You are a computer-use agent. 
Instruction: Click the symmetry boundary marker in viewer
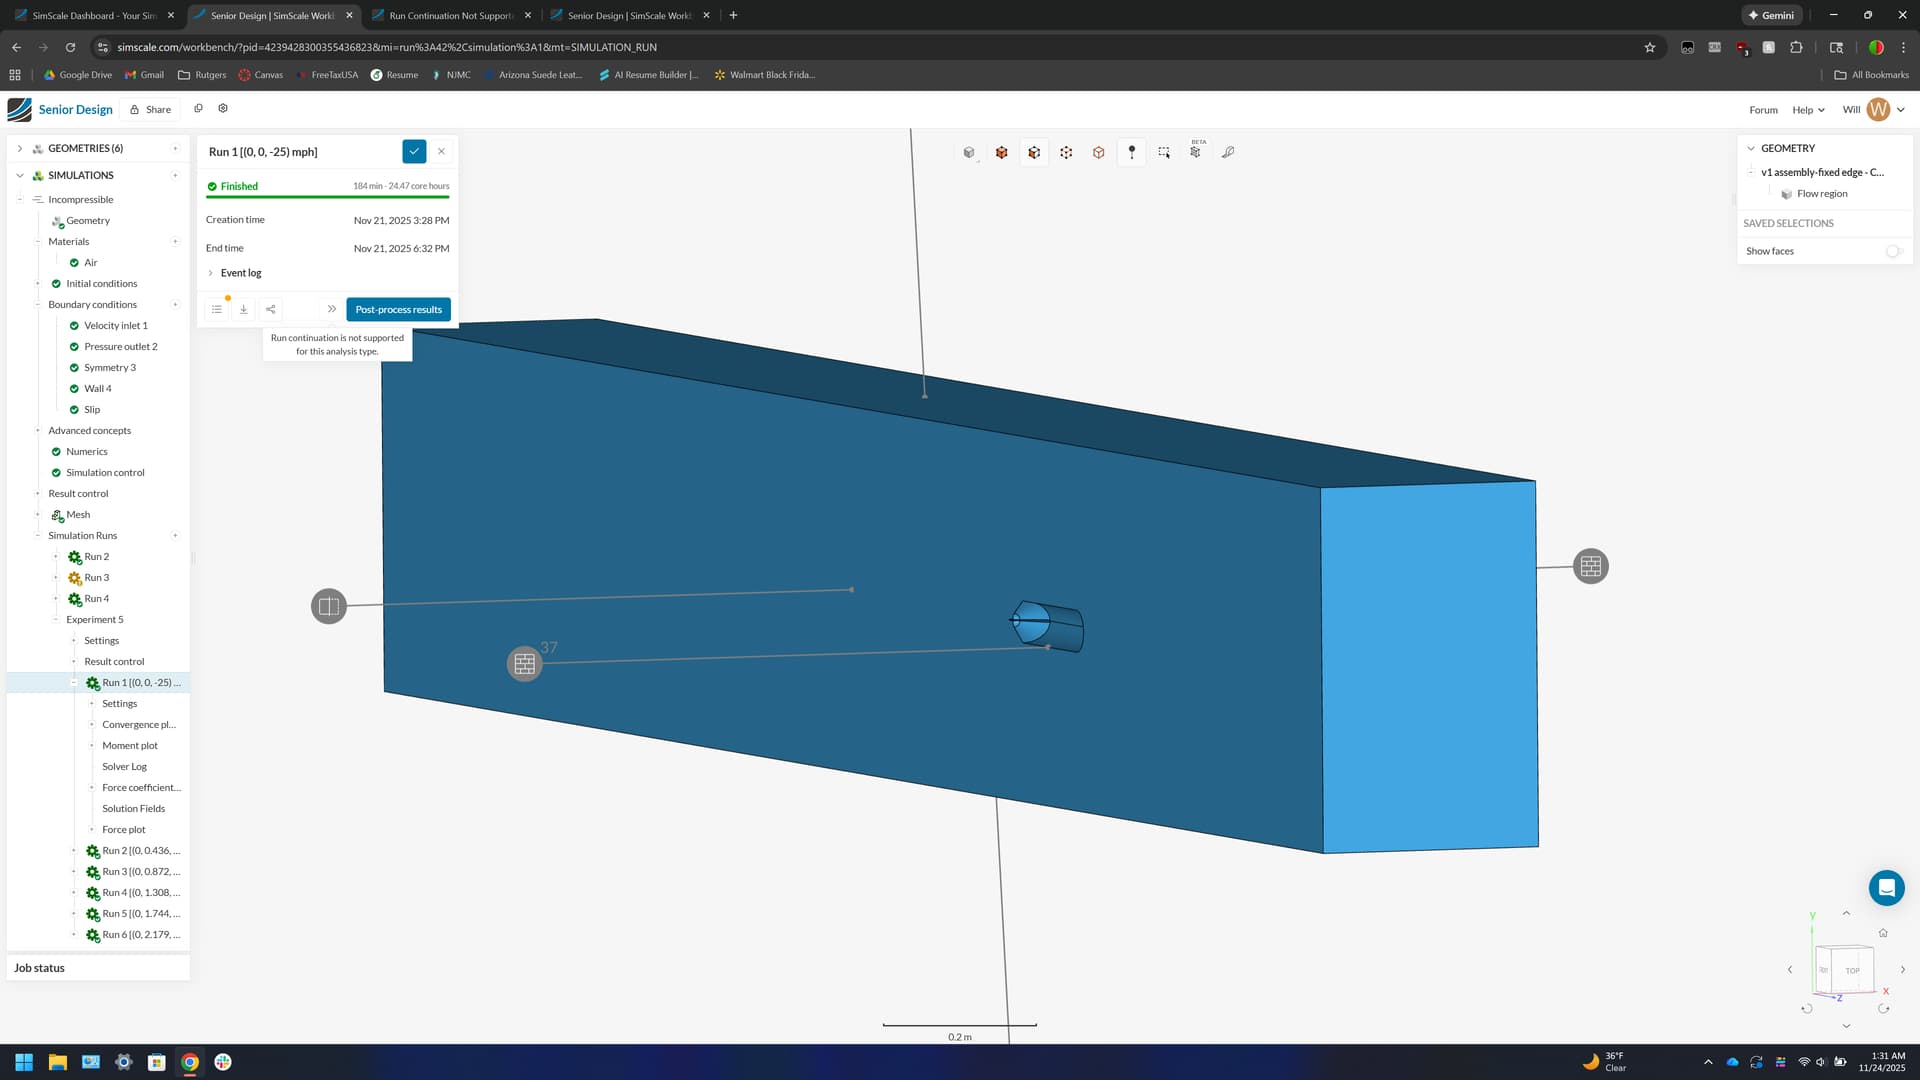[x=328, y=606]
